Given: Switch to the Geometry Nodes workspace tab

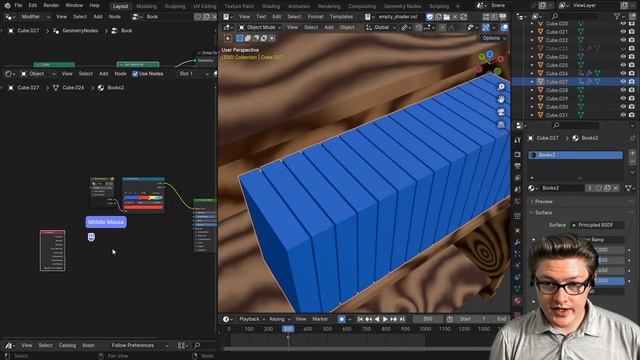Looking at the screenshot, I should point(402,7).
